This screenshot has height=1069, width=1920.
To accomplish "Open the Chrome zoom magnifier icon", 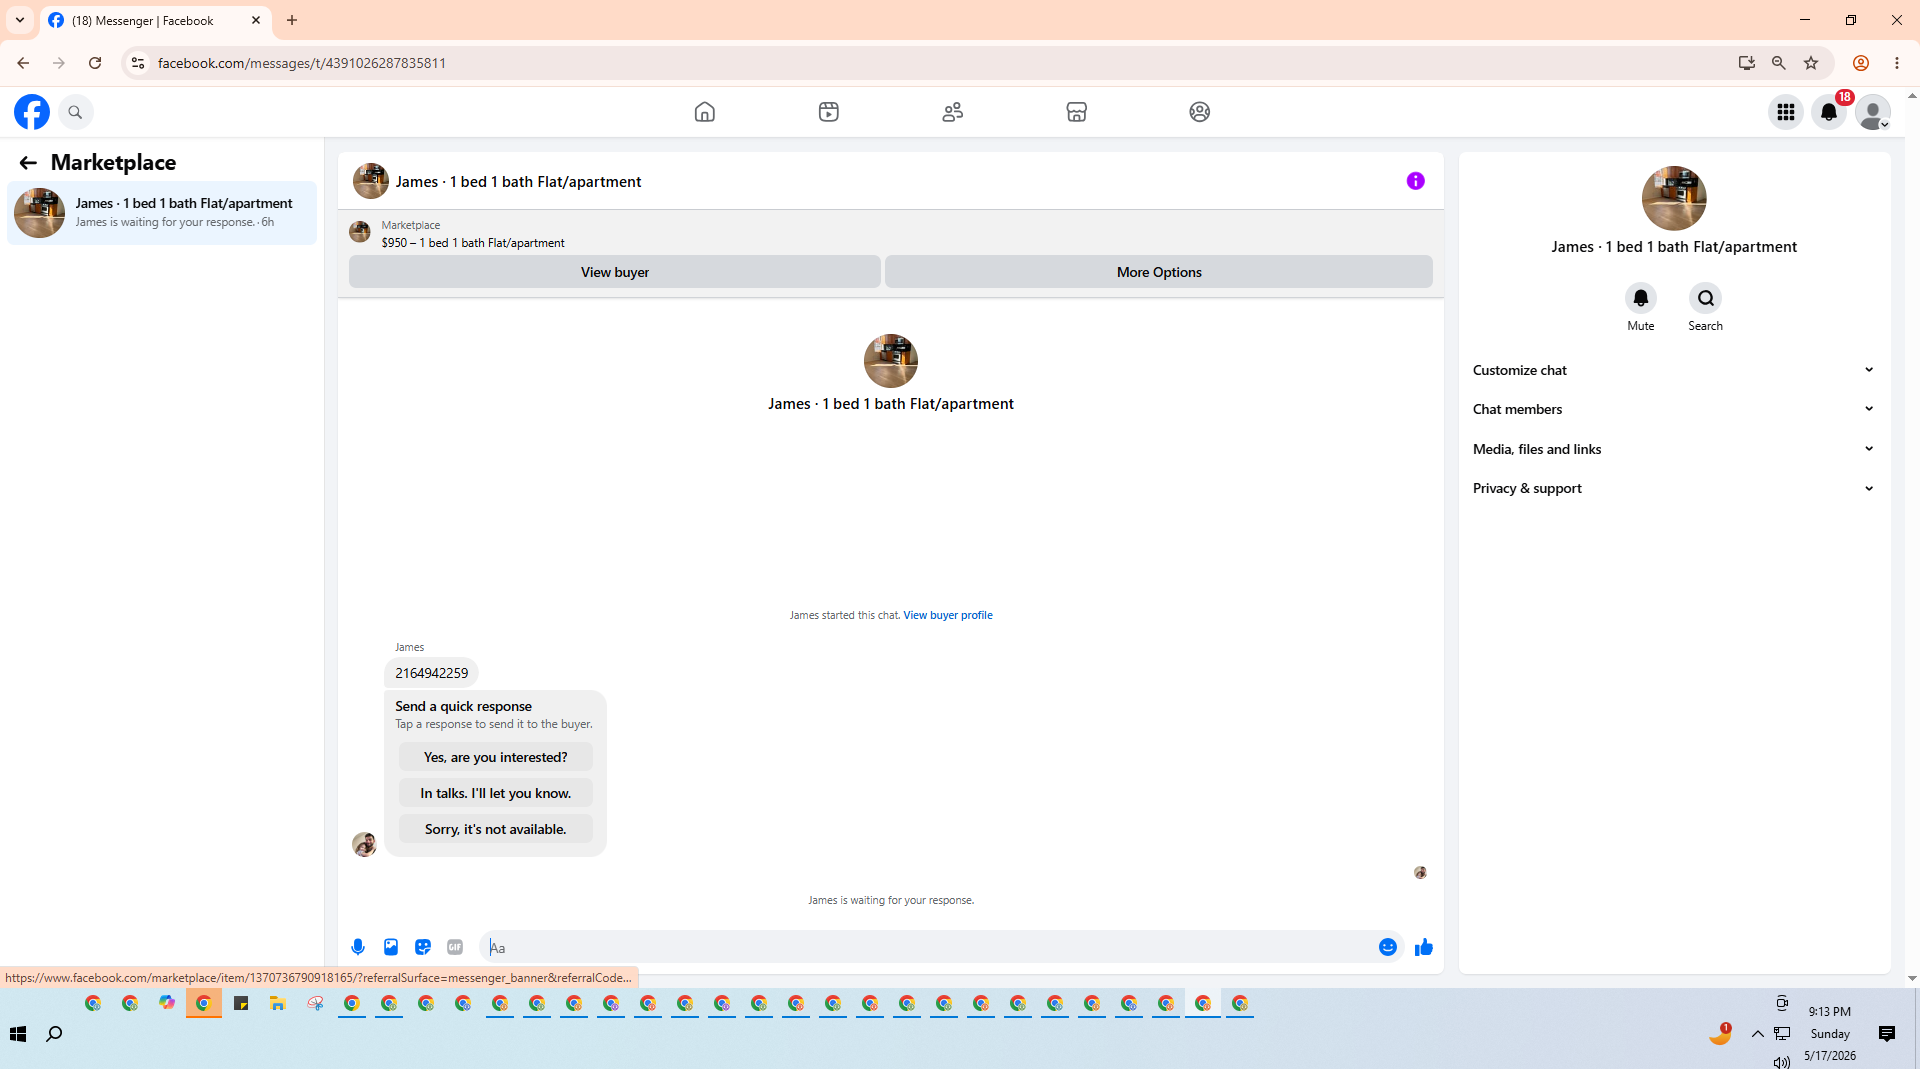I will (1779, 63).
